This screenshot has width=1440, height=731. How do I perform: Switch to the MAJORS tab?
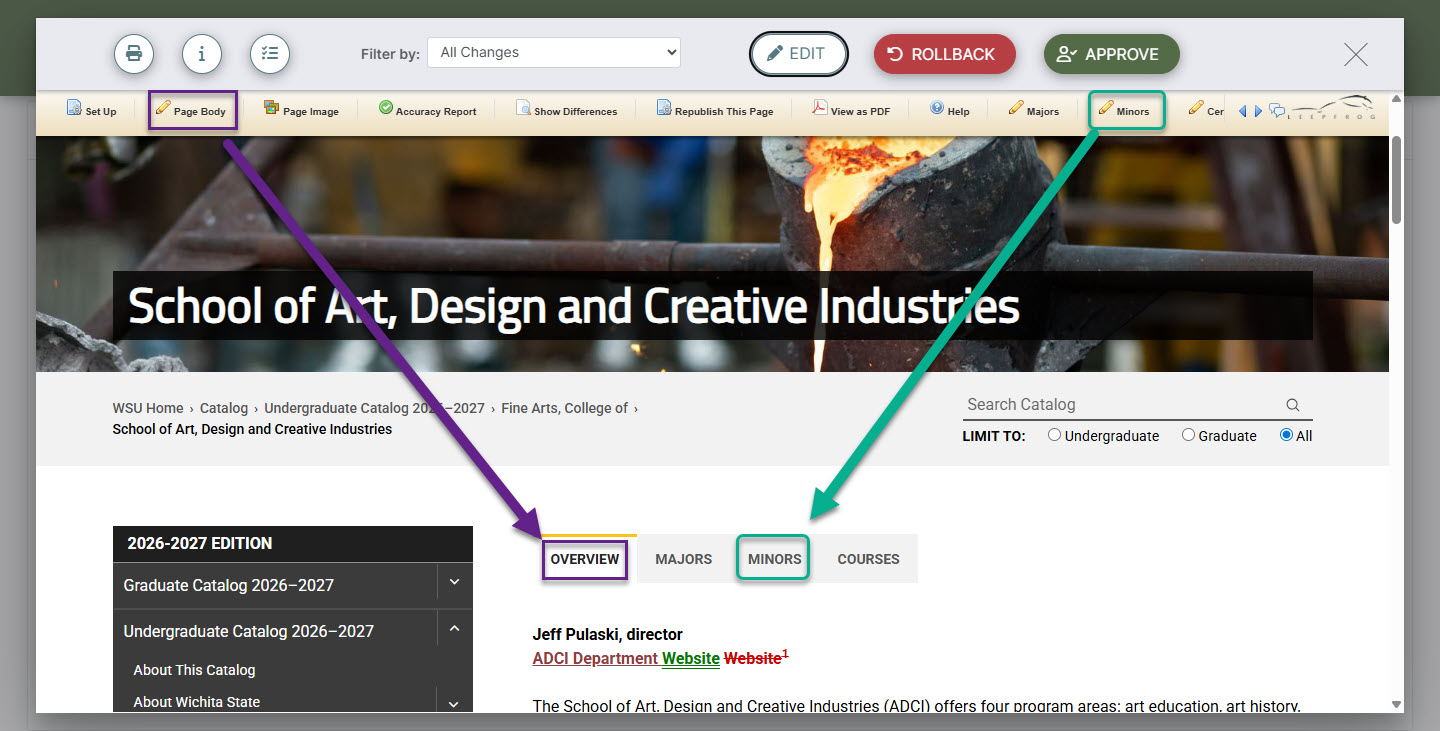coord(684,559)
